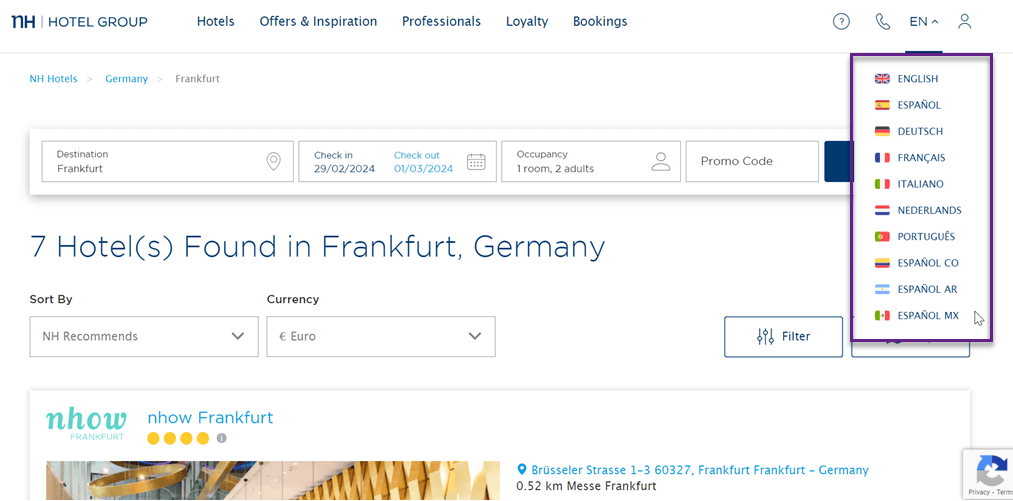Viewport: 1013px width, 501px height.
Task: Click the Mexican flag icon
Action: click(x=882, y=315)
